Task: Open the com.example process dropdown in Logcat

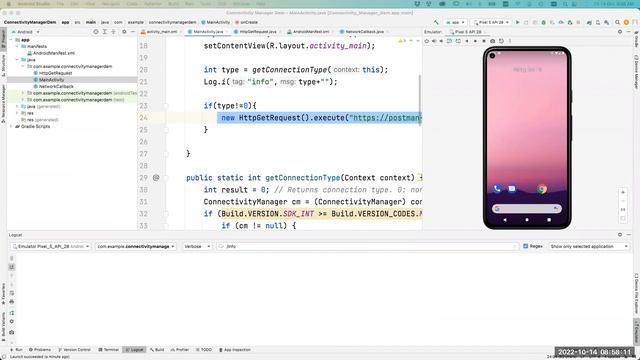Action: [x=136, y=246]
